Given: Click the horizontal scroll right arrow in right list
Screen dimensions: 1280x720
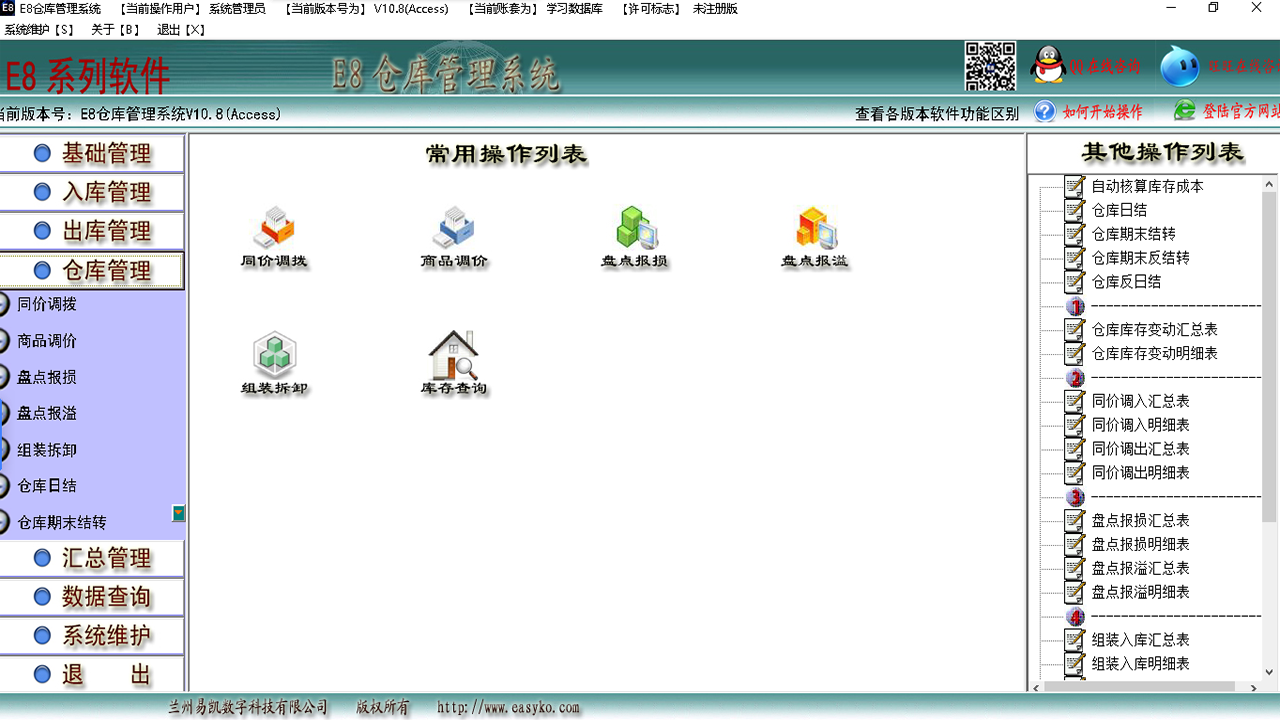Looking at the screenshot, I should pyautogui.click(x=1254, y=688).
